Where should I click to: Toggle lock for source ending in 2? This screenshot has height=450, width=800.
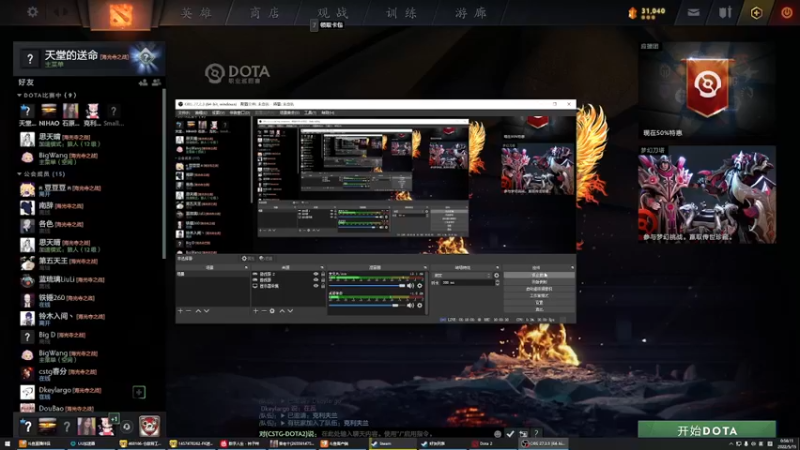pos(322,274)
